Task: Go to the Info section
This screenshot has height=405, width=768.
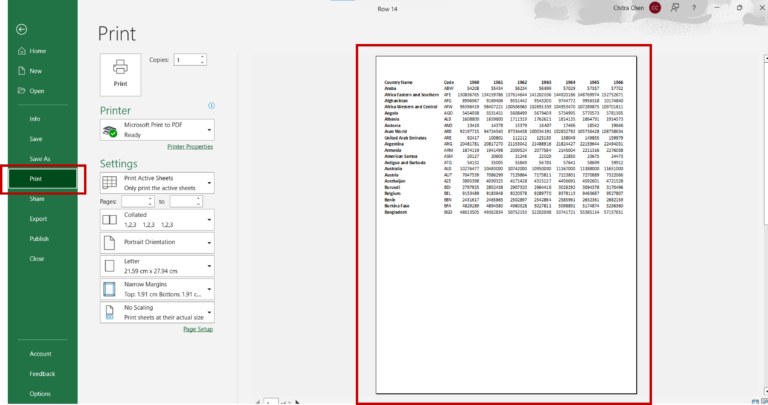Action: (35, 119)
